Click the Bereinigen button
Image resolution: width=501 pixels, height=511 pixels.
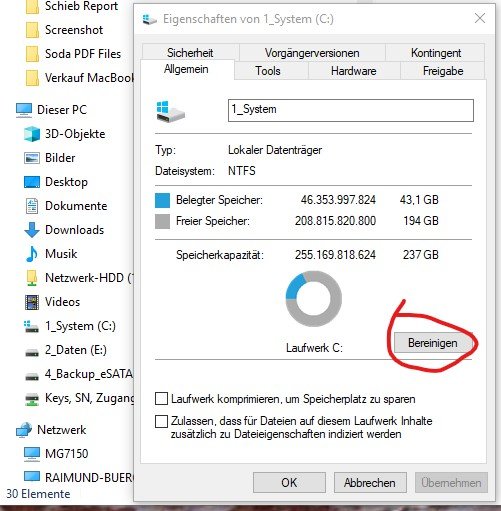point(433,343)
